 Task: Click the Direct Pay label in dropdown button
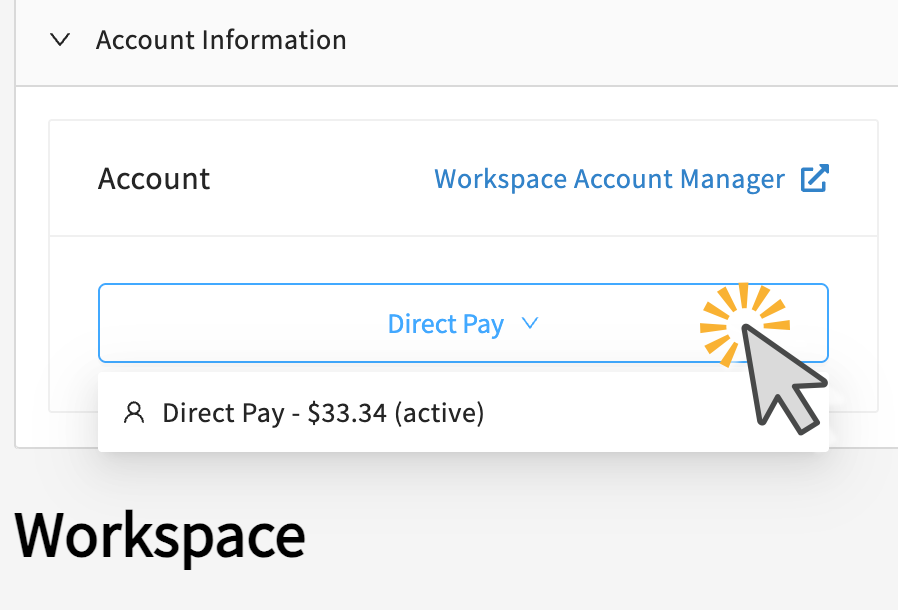tap(445, 324)
